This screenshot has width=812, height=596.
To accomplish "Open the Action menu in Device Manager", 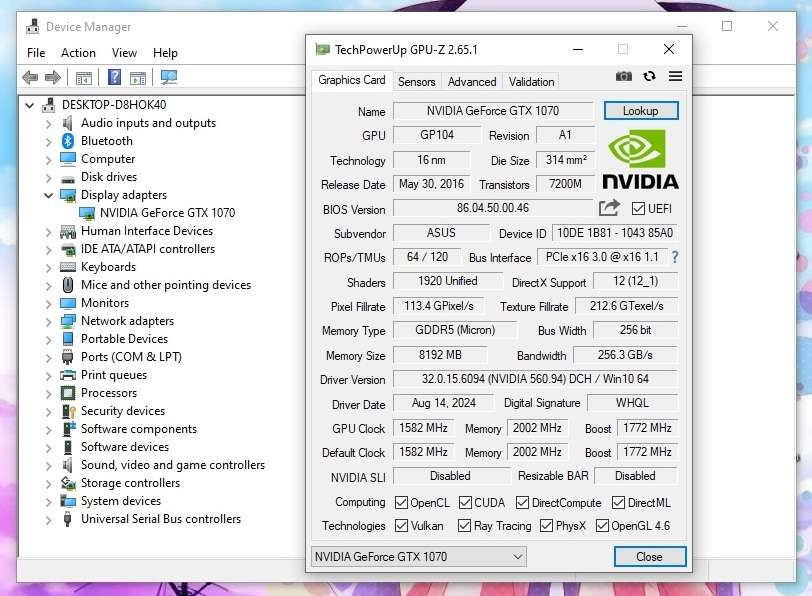I will point(78,52).
